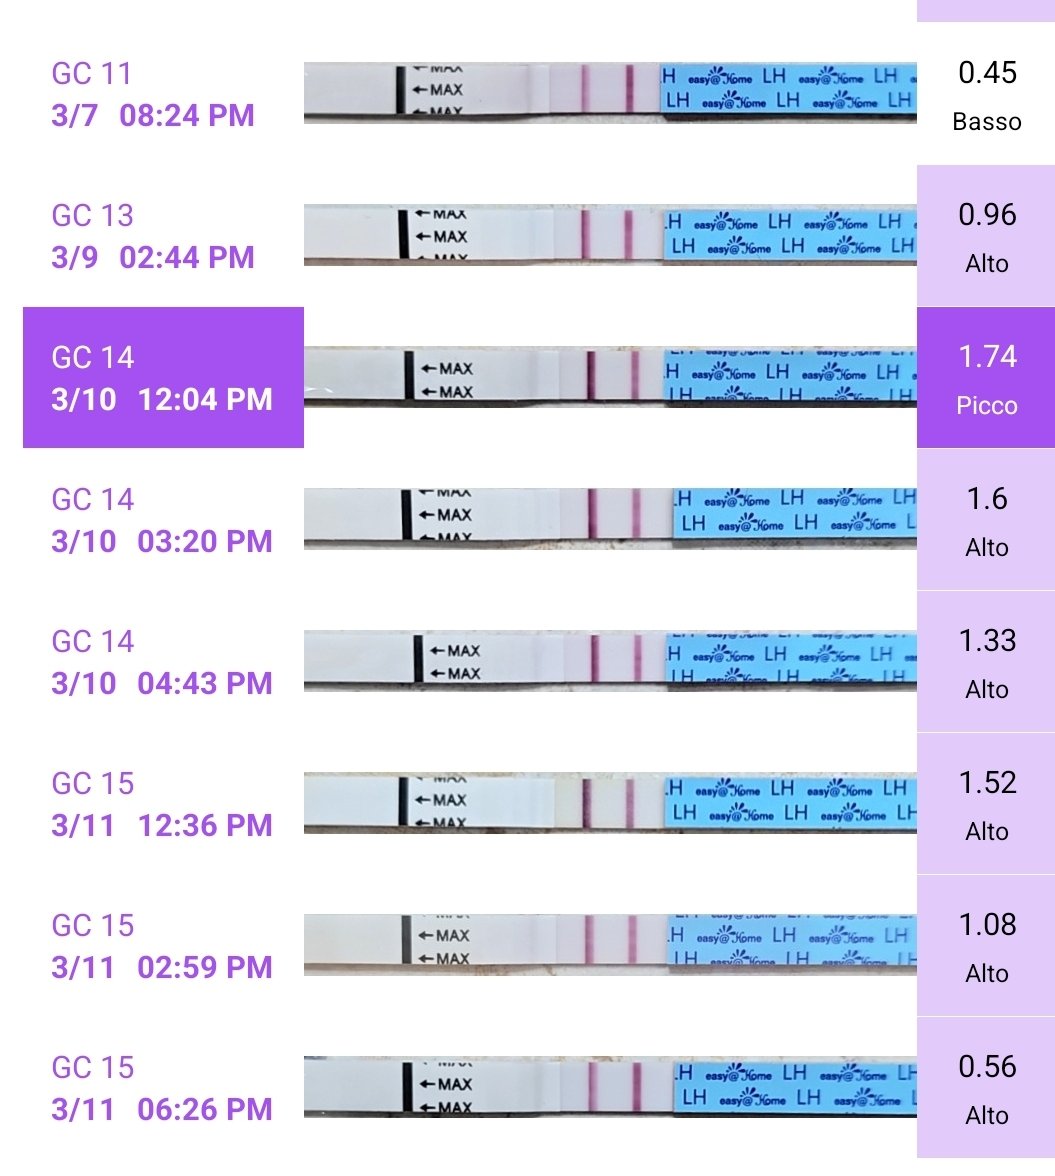Tap the 0.56 Alto result value
Image resolution: width=1055 pixels, height=1176 pixels.
[x=986, y=1087]
